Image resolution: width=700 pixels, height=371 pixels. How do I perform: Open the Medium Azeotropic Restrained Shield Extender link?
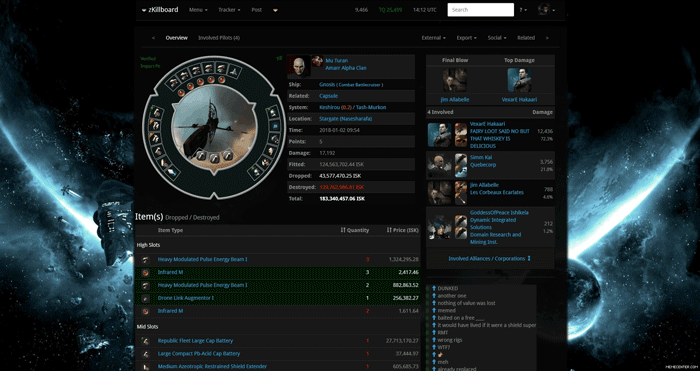click(x=212, y=367)
